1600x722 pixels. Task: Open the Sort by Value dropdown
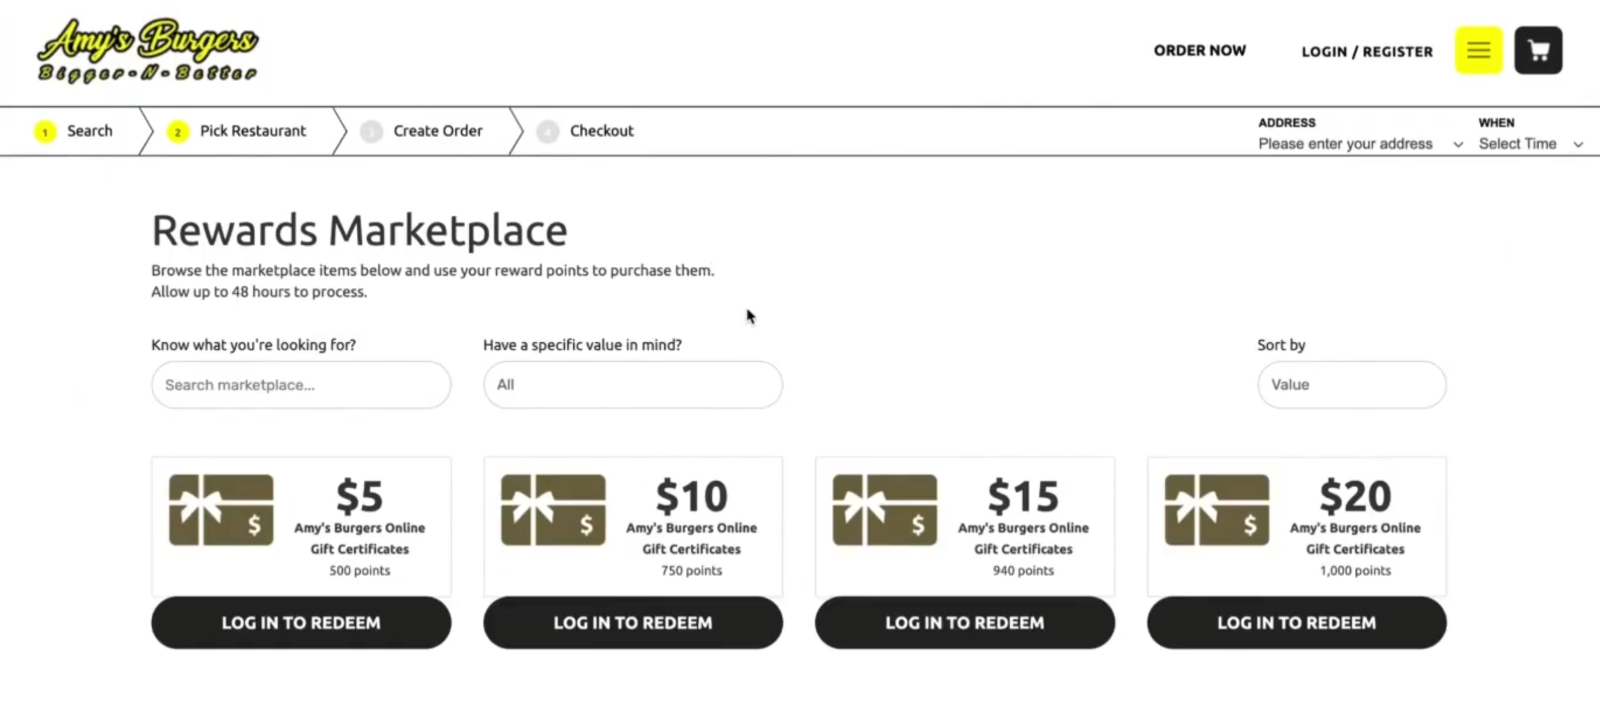tap(1351, 385)
